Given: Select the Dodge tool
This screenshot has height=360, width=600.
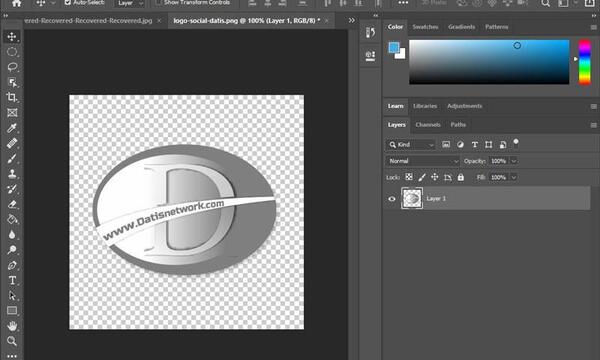Looking at the screenshot, I should point(12,250).
